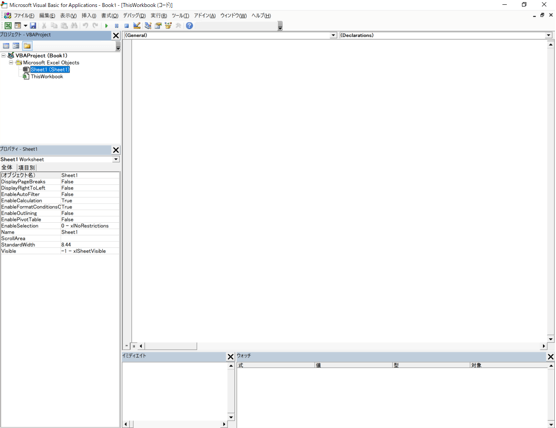Open the 編集 menu

click(x=47, y=16)
